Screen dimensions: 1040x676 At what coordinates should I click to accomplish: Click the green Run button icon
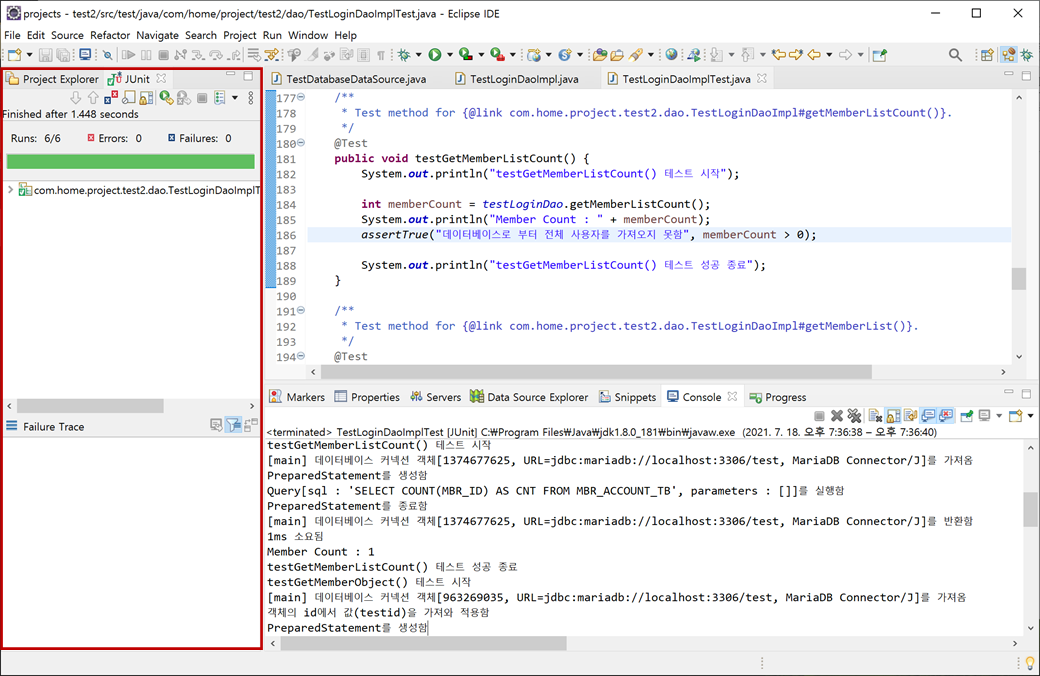pos(434,55)
